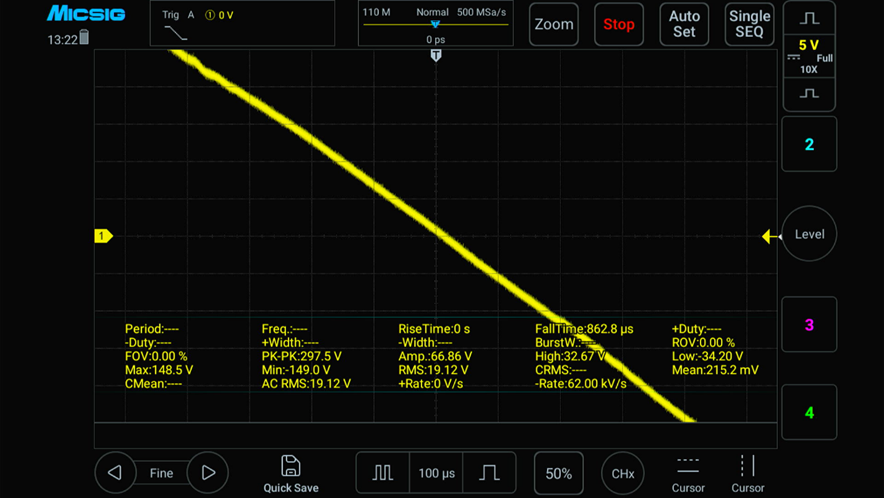The image size is (884, 498).
Task: Toggle channel 3 on
Action: 809,325
